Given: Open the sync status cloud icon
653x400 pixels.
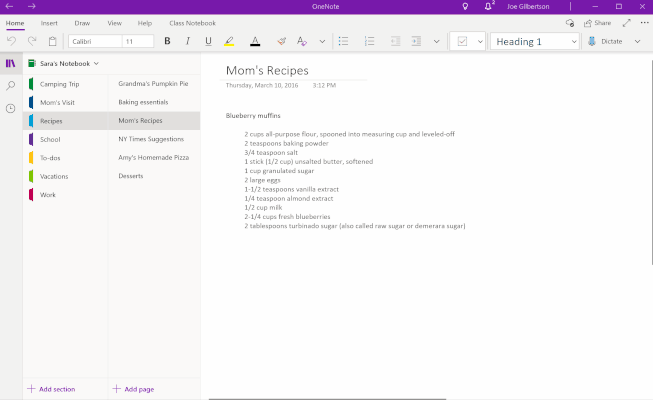Looking at the screenshot, I should pos(570,23).
